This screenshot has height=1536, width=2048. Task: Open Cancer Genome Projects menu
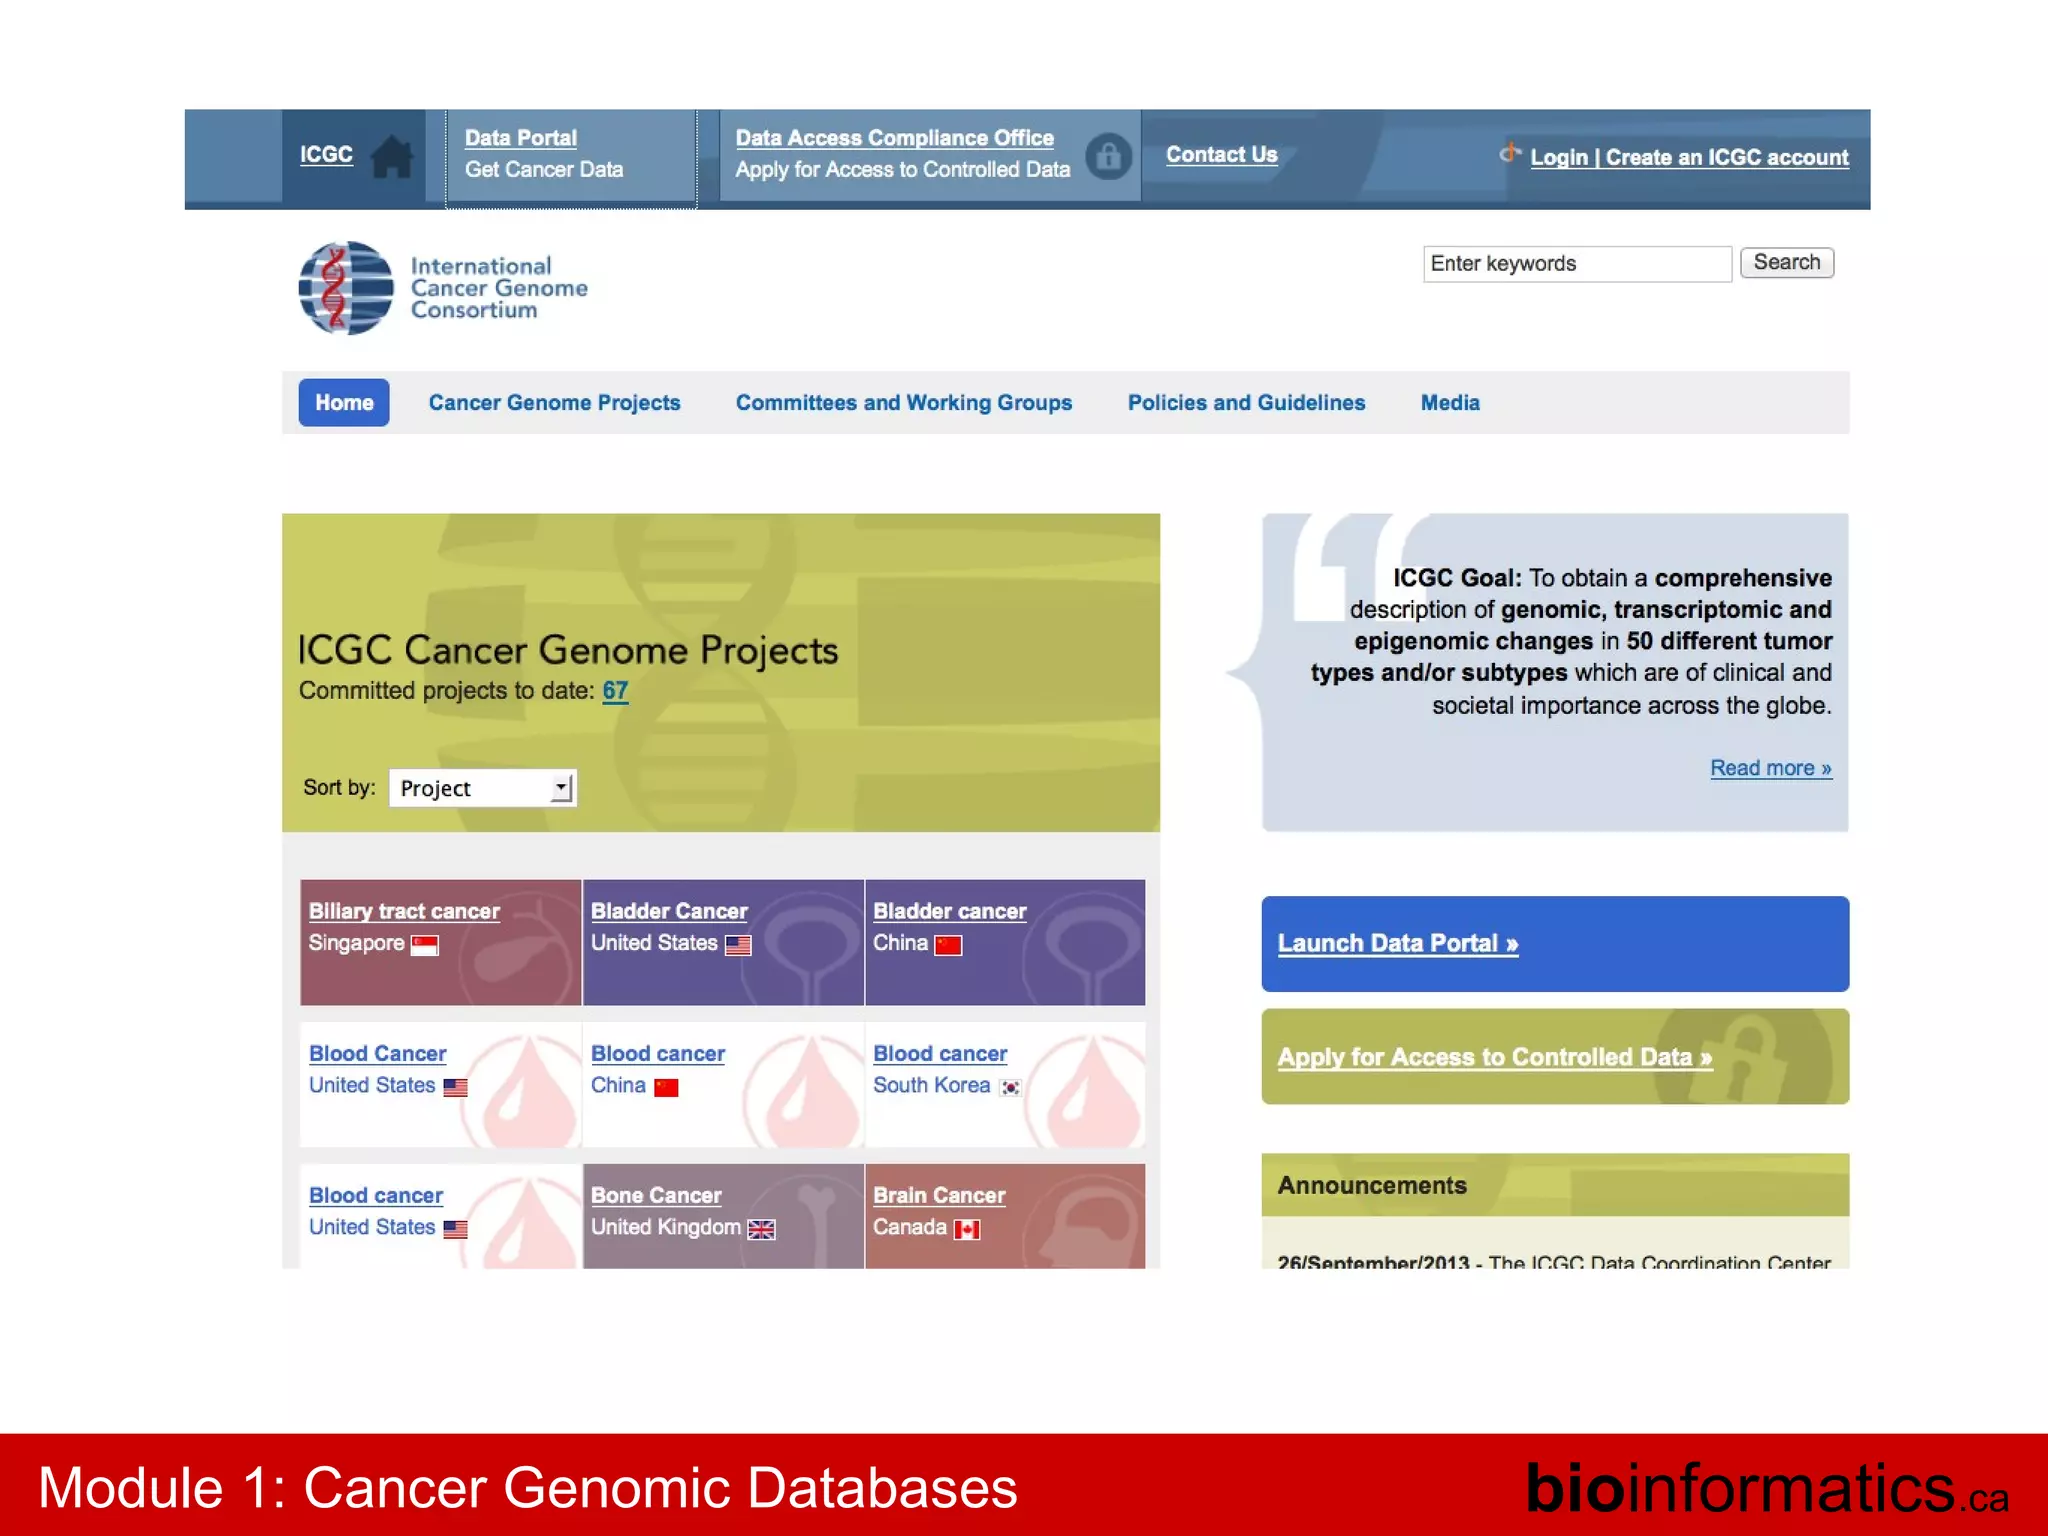tap(554, 403)
